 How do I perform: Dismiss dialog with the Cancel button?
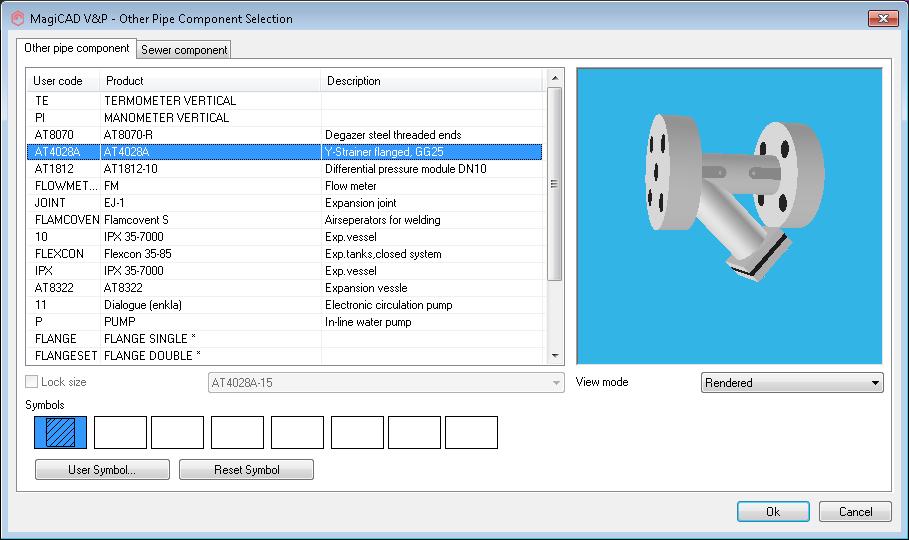tap(855, 512)
